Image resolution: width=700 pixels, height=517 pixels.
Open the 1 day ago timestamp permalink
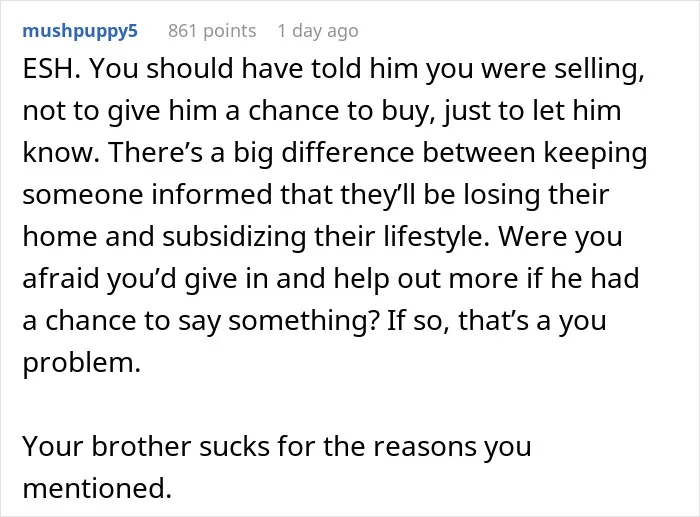(318, 31)
